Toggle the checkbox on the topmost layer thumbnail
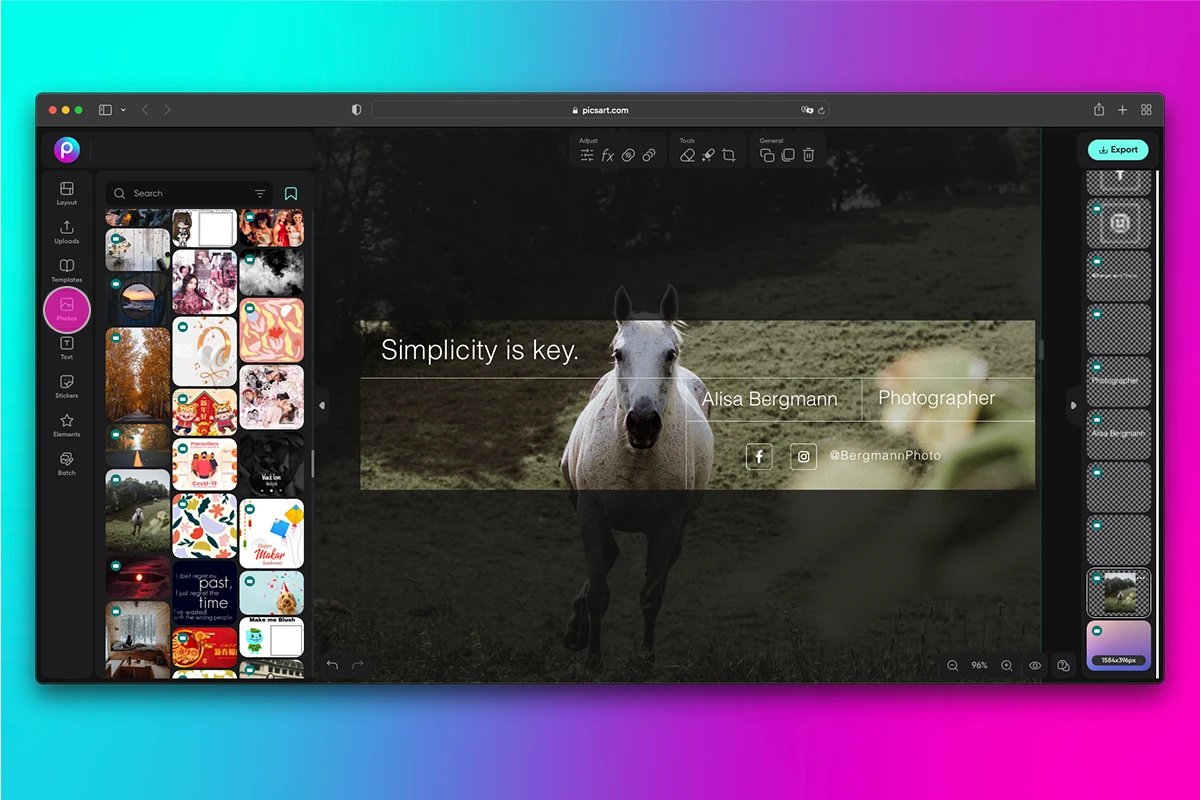 1097,208
